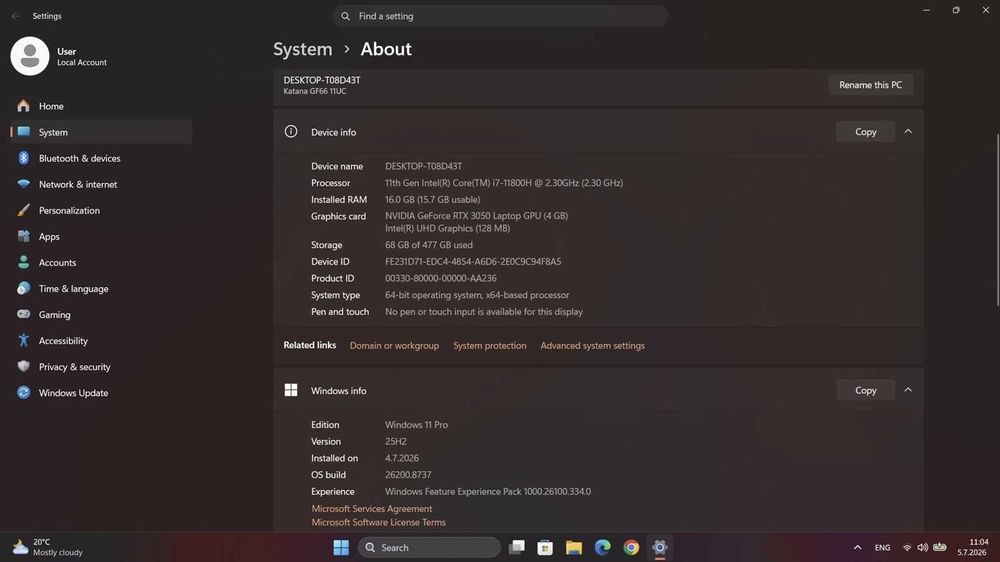Click the System breadcrumb
The image size is (1000, 562).
point(303,49)
